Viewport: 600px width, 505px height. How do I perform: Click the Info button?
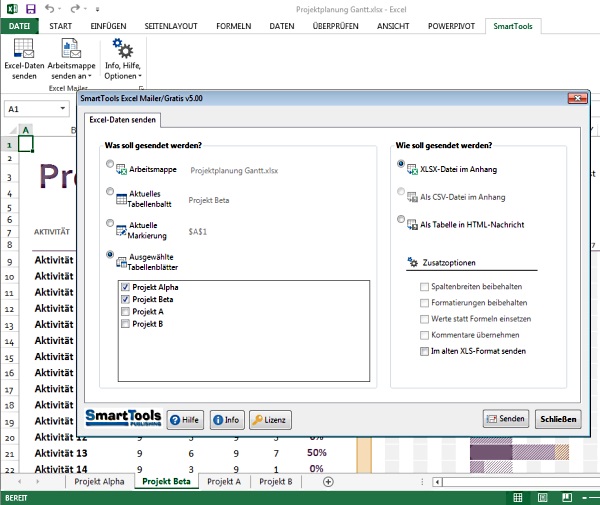(x=227, y=420)
